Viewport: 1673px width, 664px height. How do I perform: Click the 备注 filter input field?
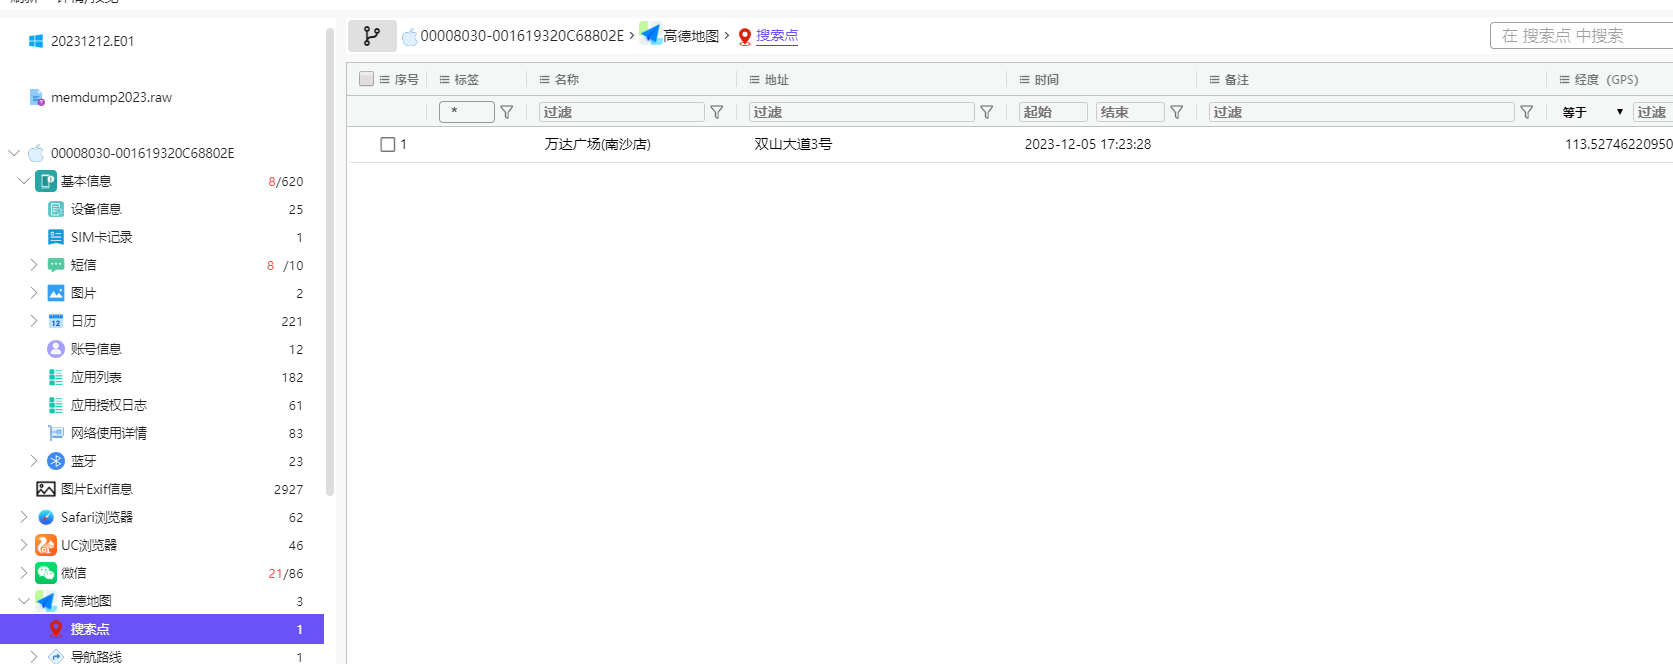pyautogui.click(x=1362, y=112)
